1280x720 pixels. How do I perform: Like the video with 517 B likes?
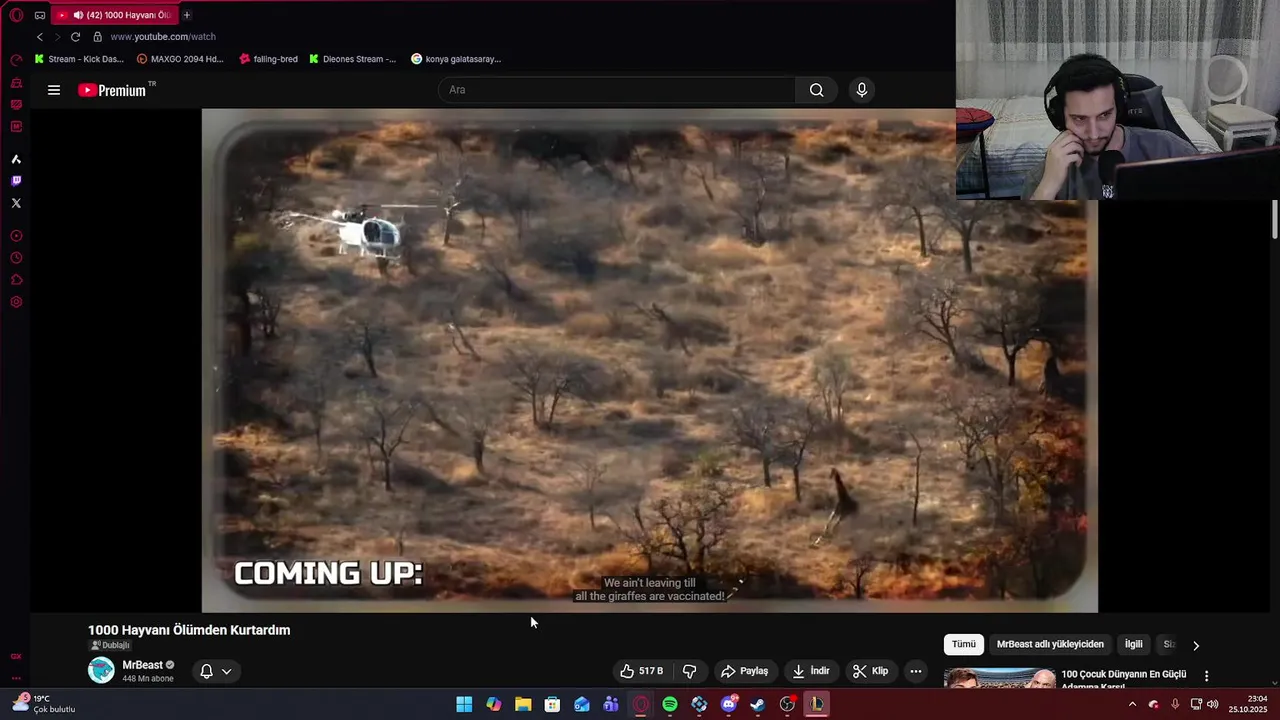pyautogui.click(x=641, y=671)
